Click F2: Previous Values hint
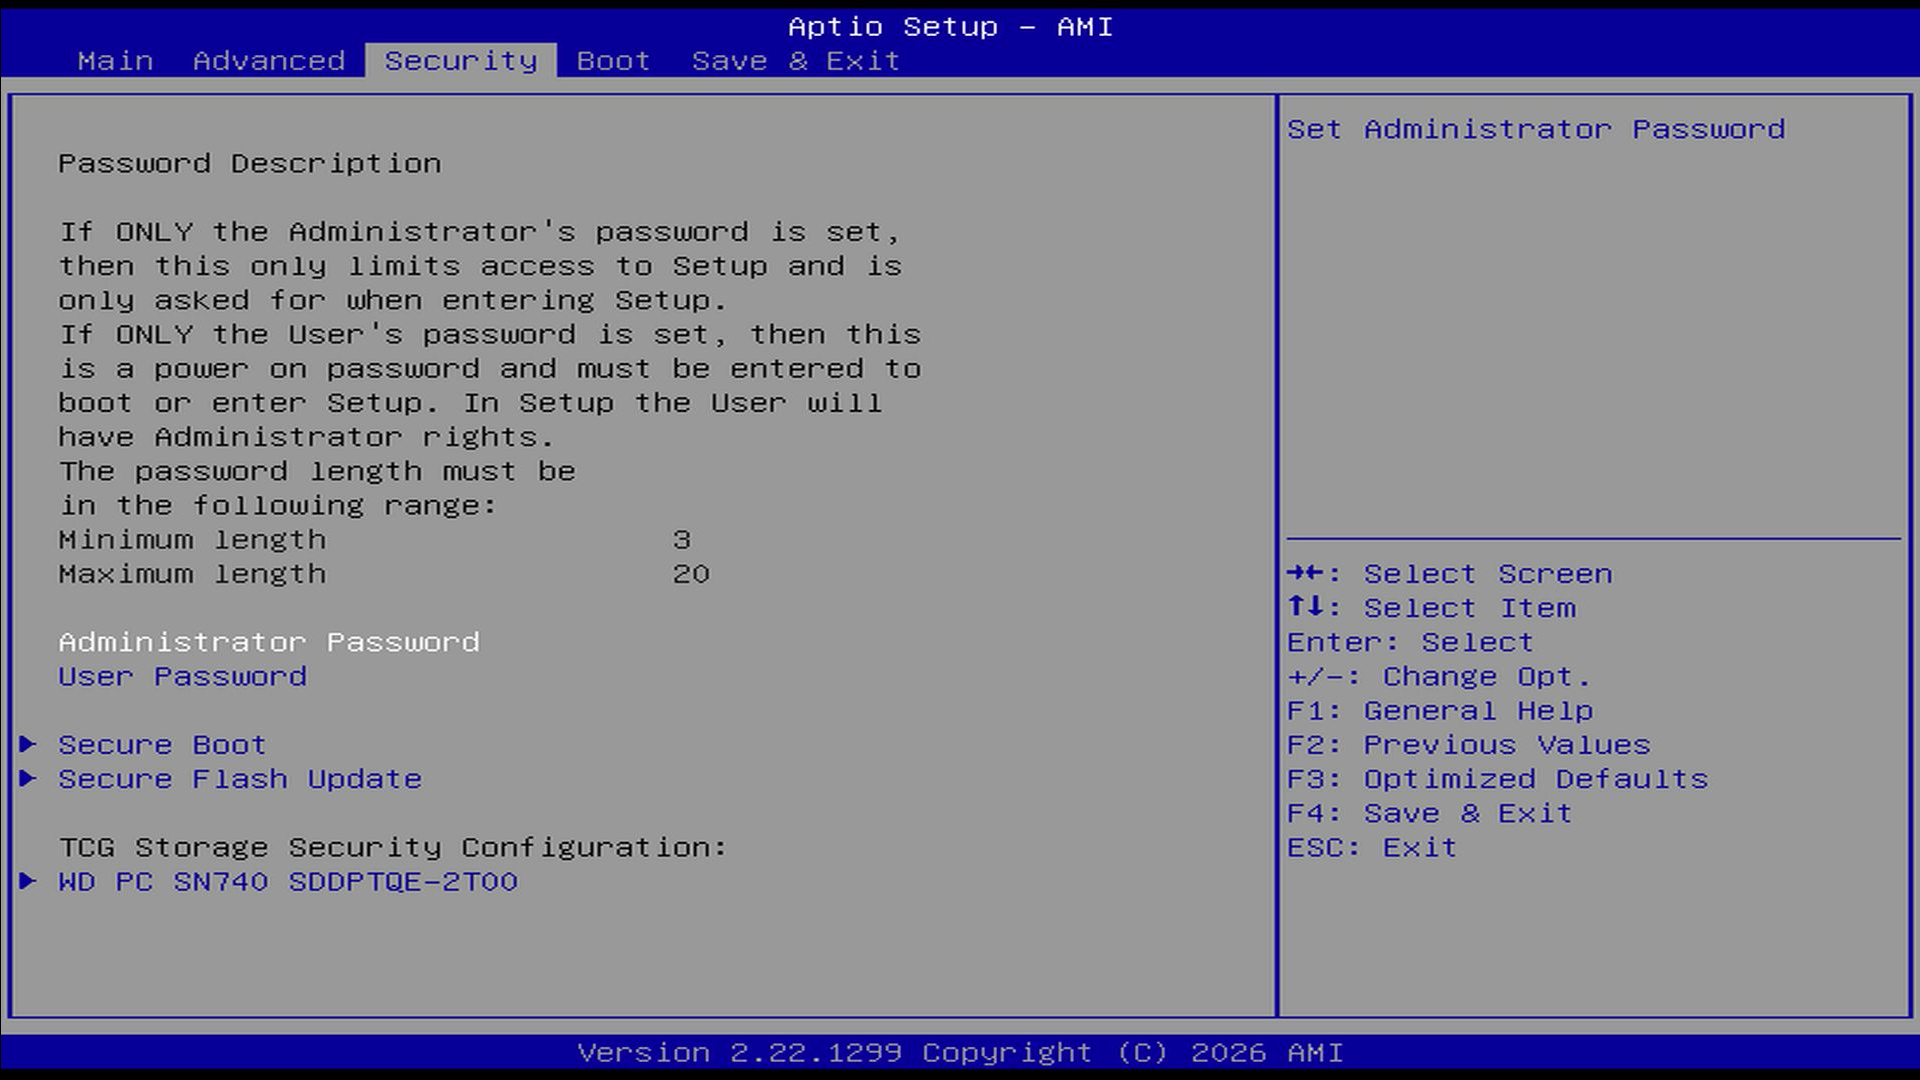Screen dimensions: 1920x1080 (x=1468, y=745)
